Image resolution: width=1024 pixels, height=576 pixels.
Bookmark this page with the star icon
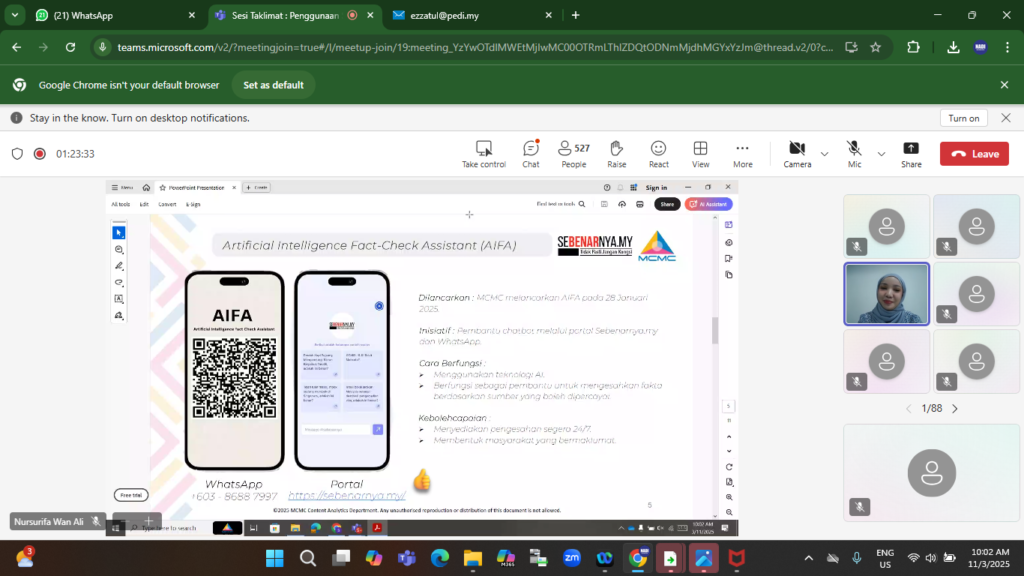click(x=876, y=47)
